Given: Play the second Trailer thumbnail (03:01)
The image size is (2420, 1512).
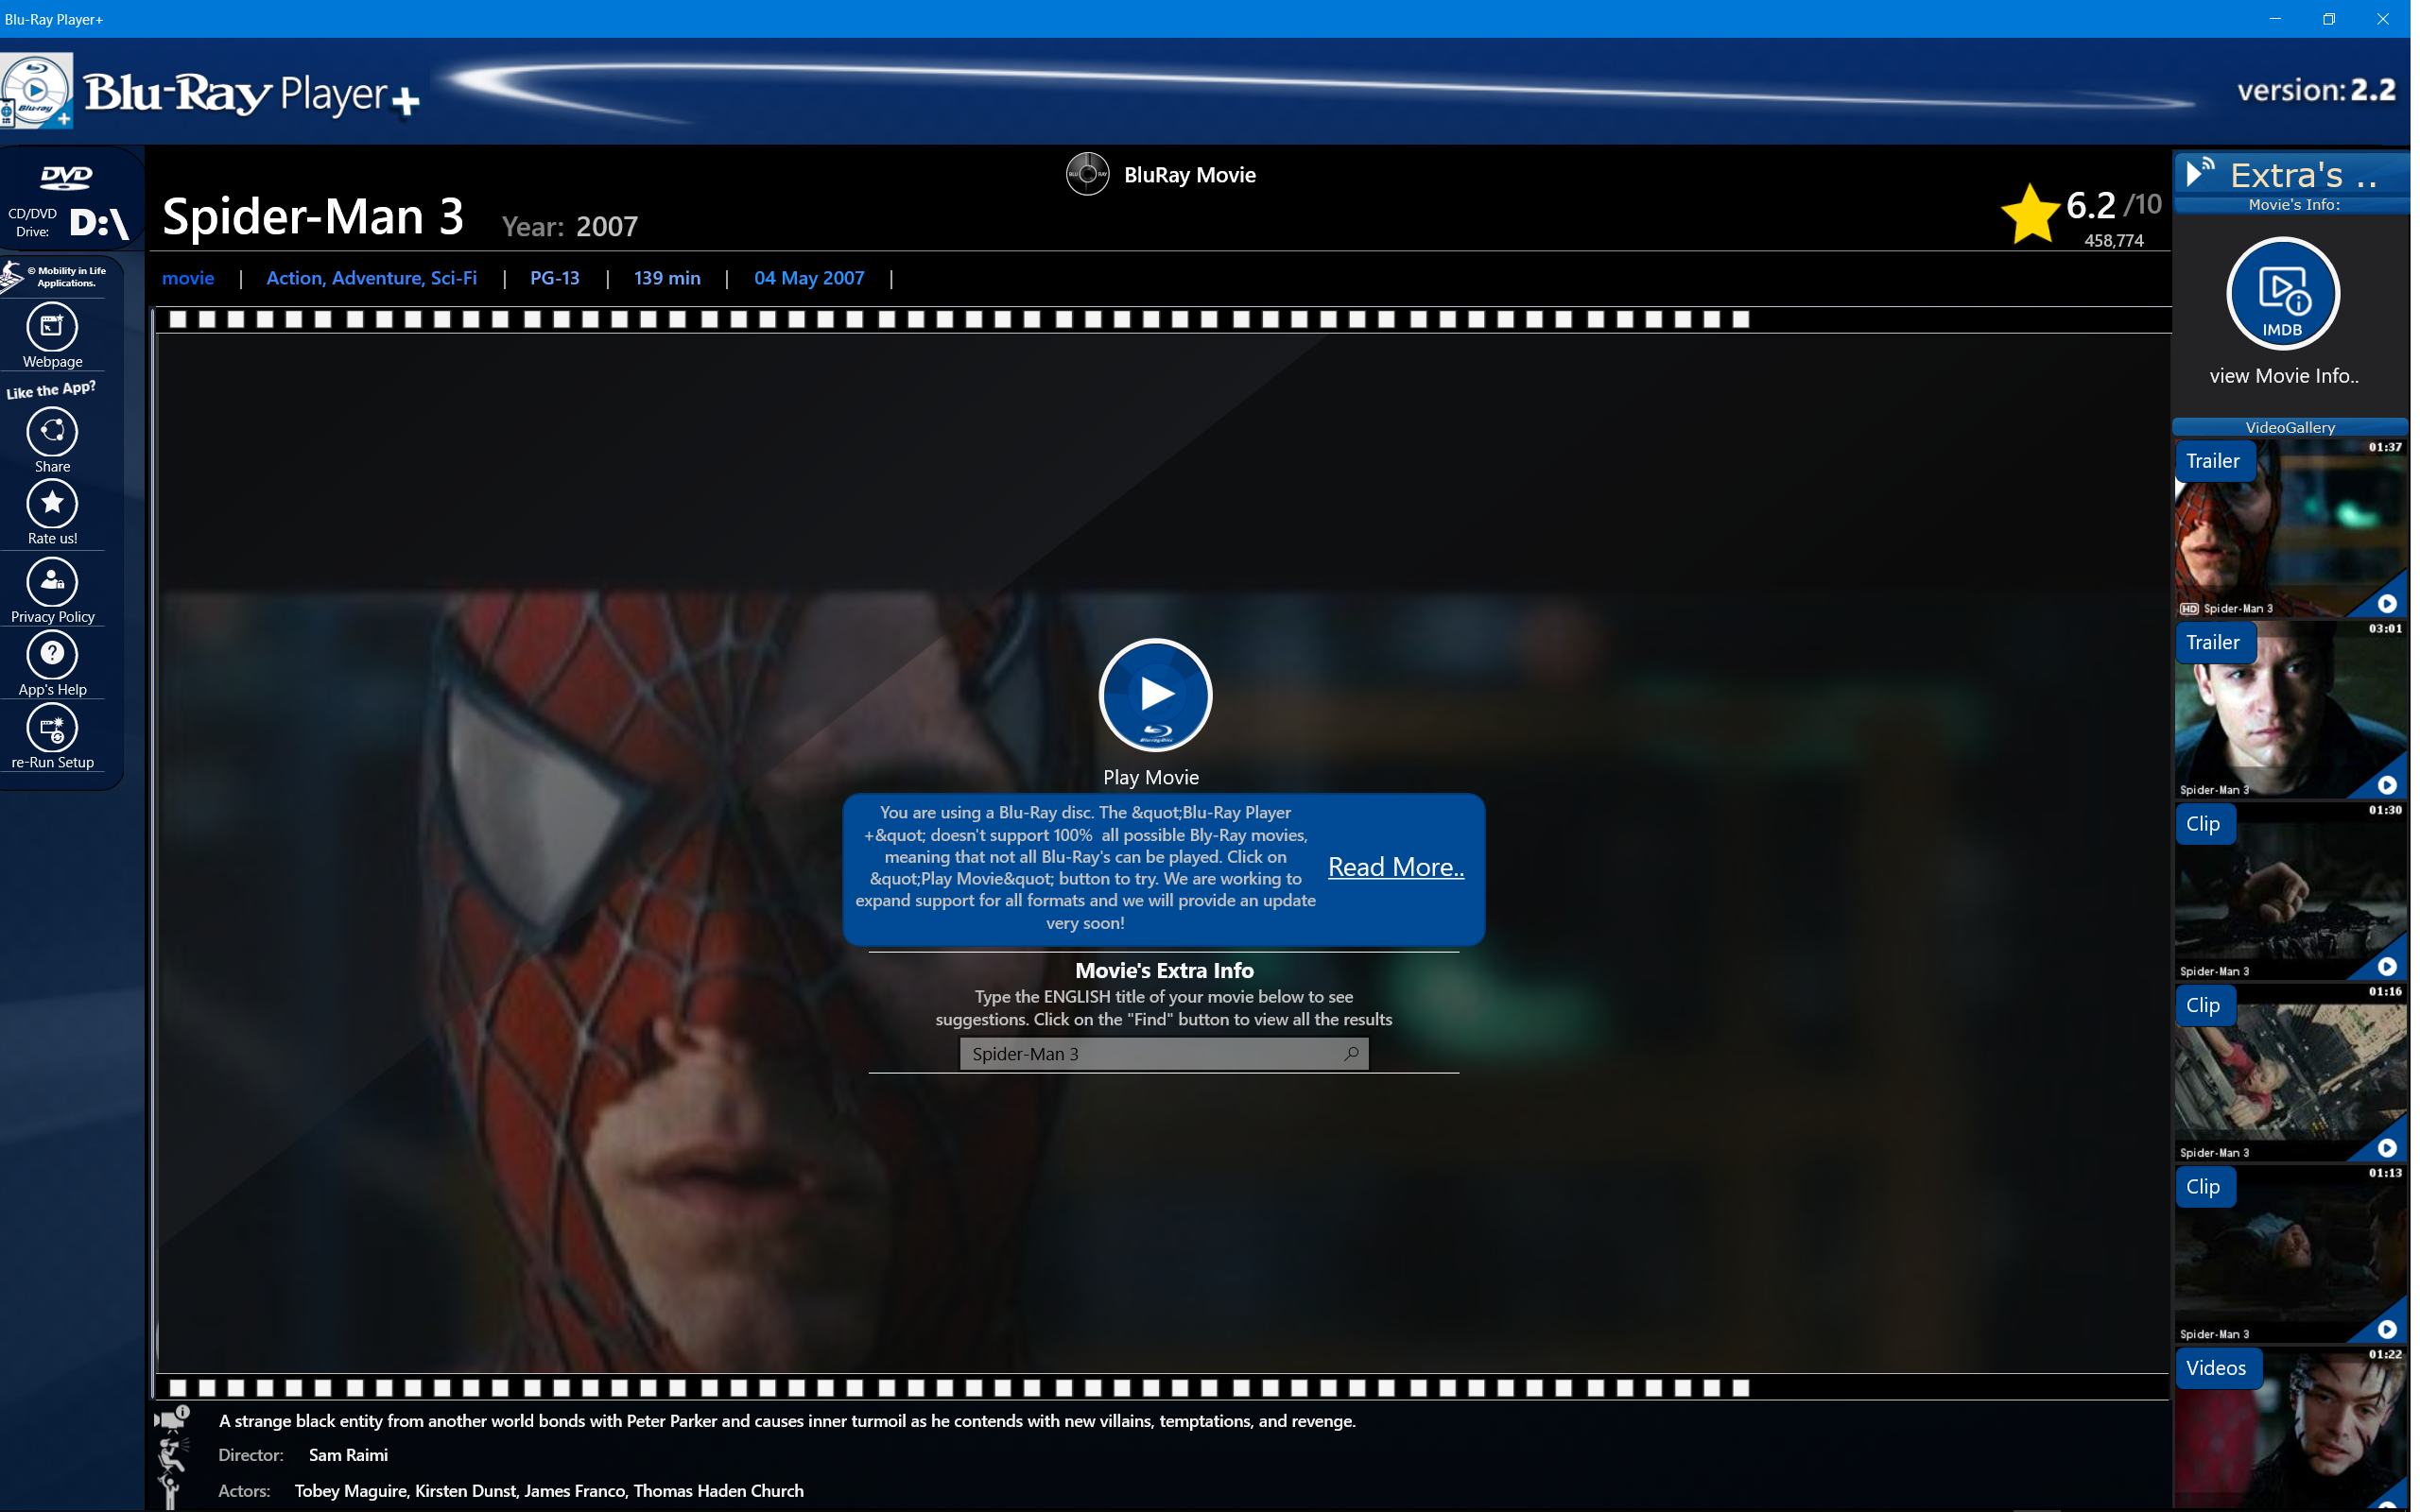Looking at the screenshot, I should point(2290,712).
